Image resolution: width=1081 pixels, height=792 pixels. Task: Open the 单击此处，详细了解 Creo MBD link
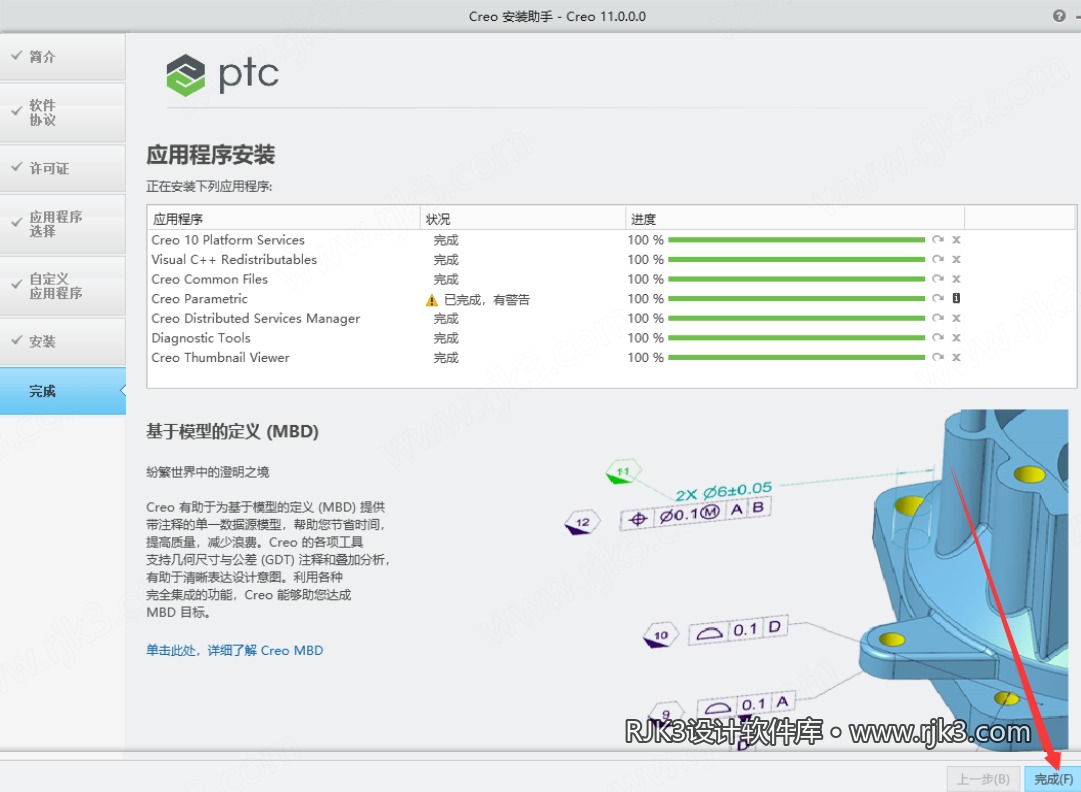234,650
